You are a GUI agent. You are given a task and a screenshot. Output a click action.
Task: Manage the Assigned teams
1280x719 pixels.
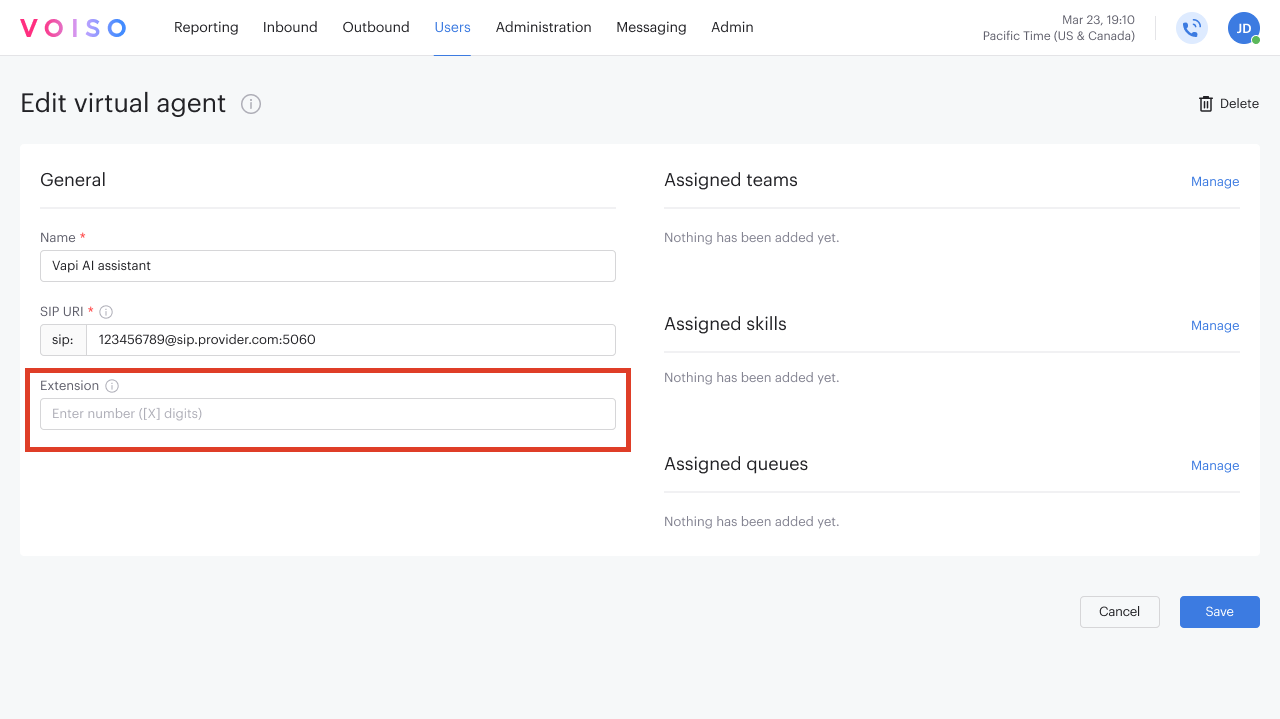click(1214, 181)
